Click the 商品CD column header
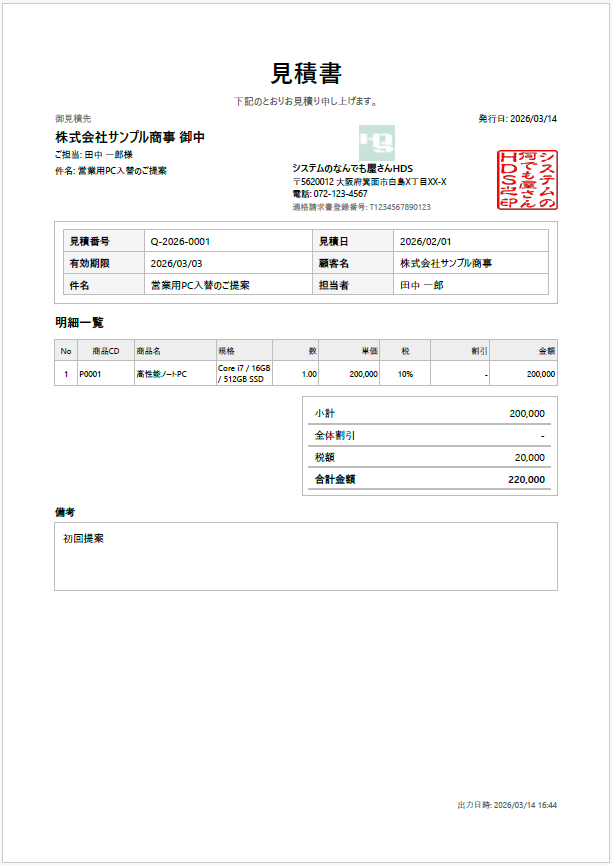612x865 pixels. pyautogui.click(x=105, y=351)
